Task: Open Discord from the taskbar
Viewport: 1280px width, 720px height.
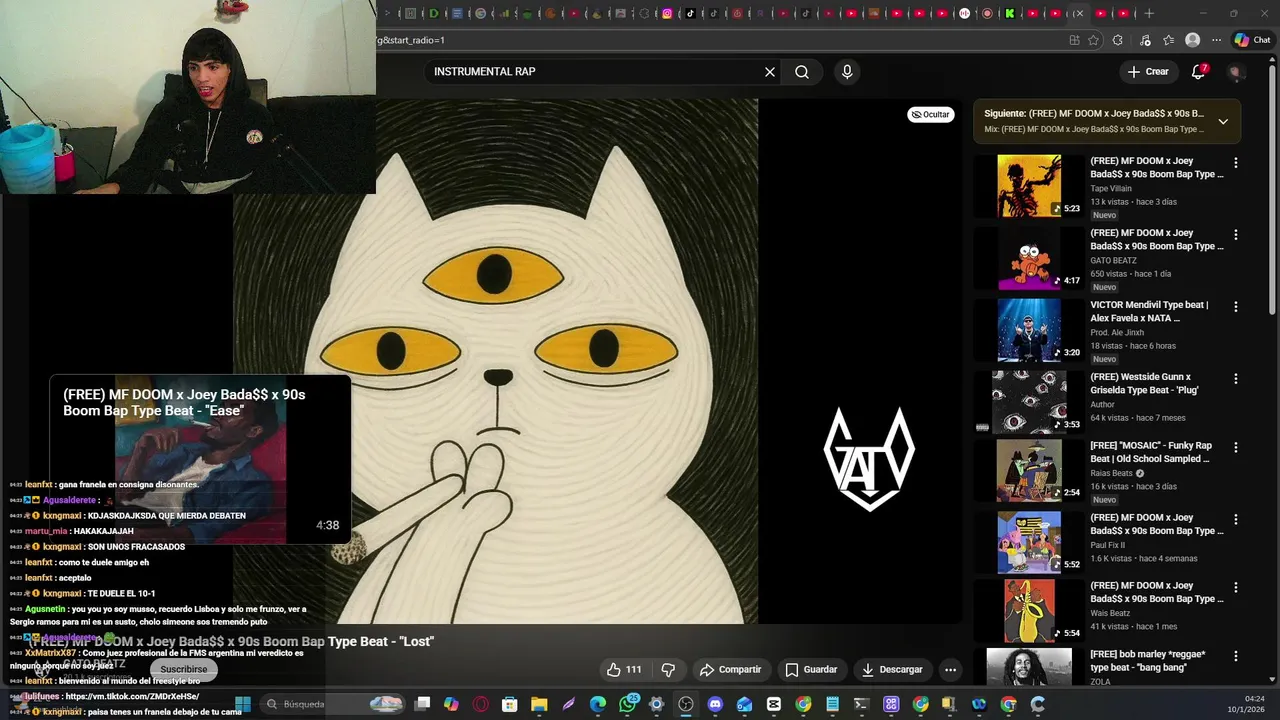Action: pos(715,704)
